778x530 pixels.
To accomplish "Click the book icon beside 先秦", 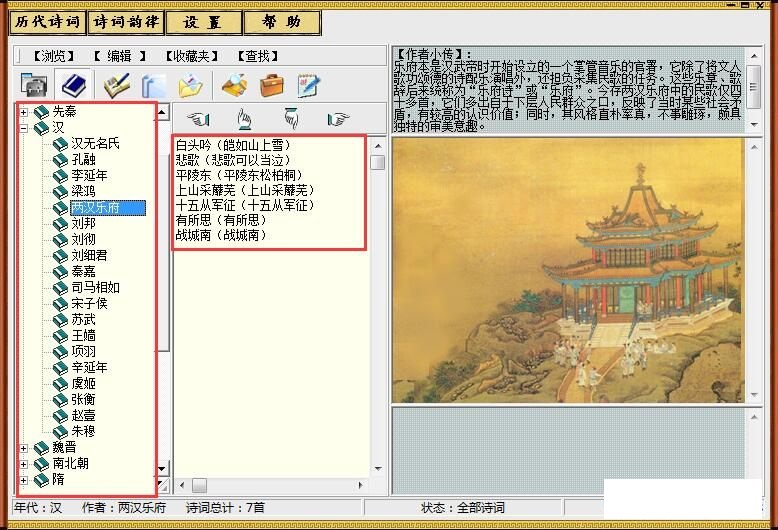I will (41, 112).
